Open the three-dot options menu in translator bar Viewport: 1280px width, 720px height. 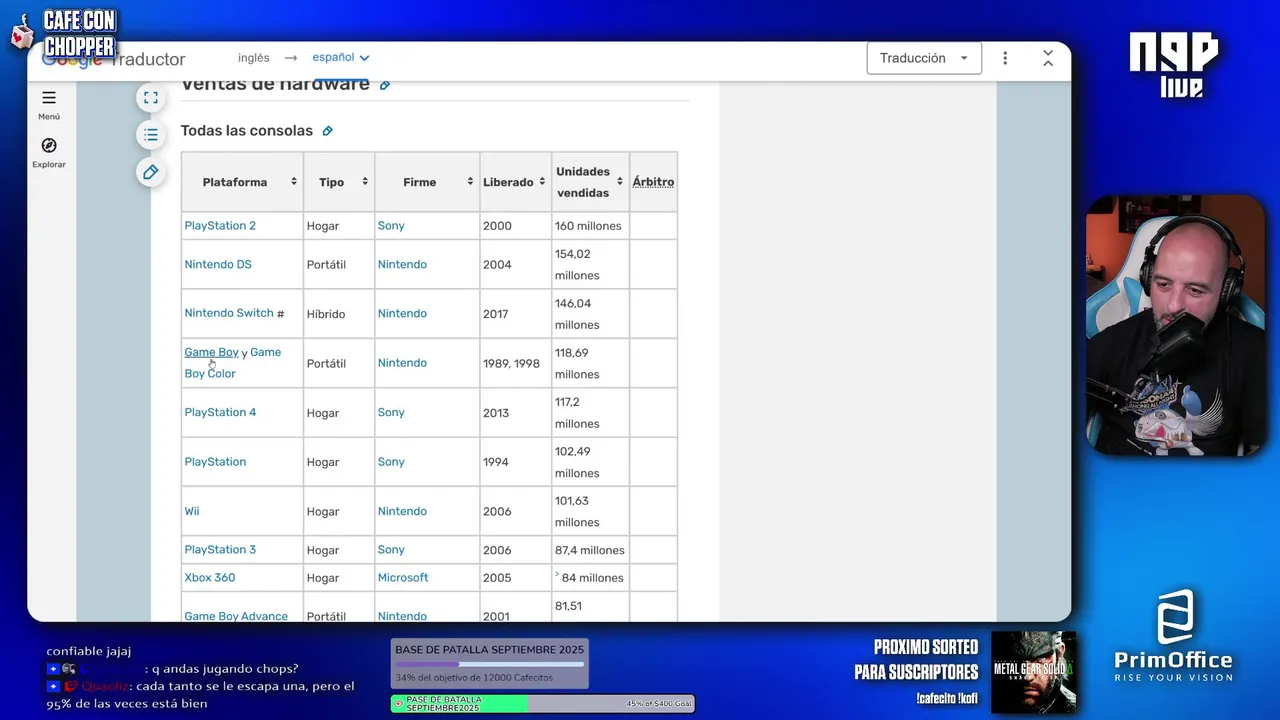point(1005,58)
